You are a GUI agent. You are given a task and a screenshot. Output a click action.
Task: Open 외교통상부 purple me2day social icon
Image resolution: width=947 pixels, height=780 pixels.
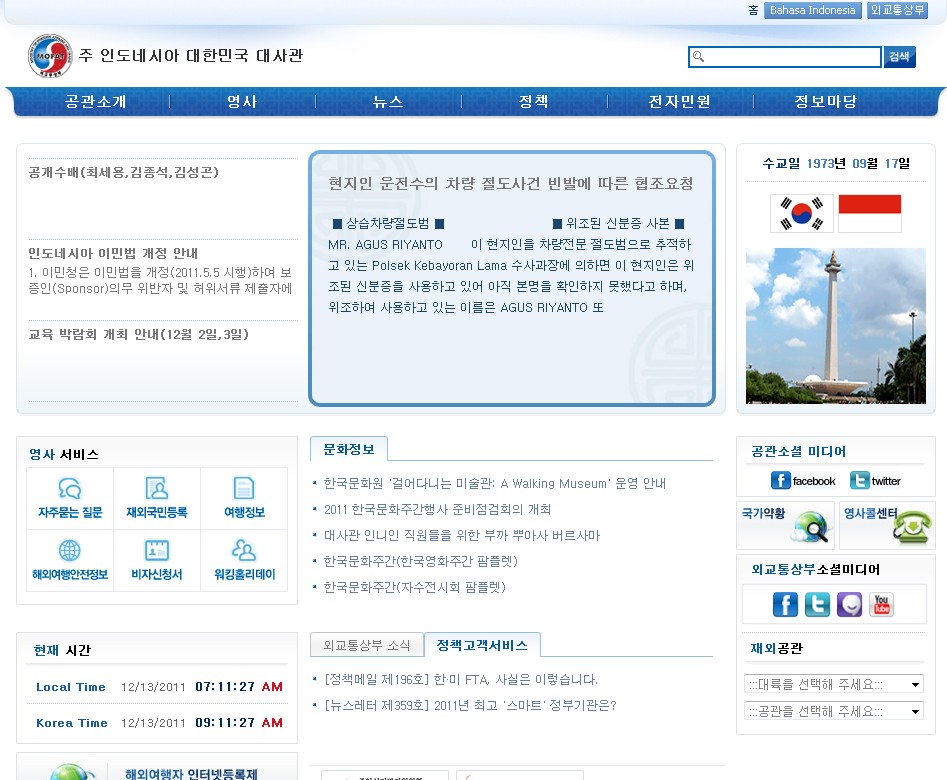click(x=849, y=604)
